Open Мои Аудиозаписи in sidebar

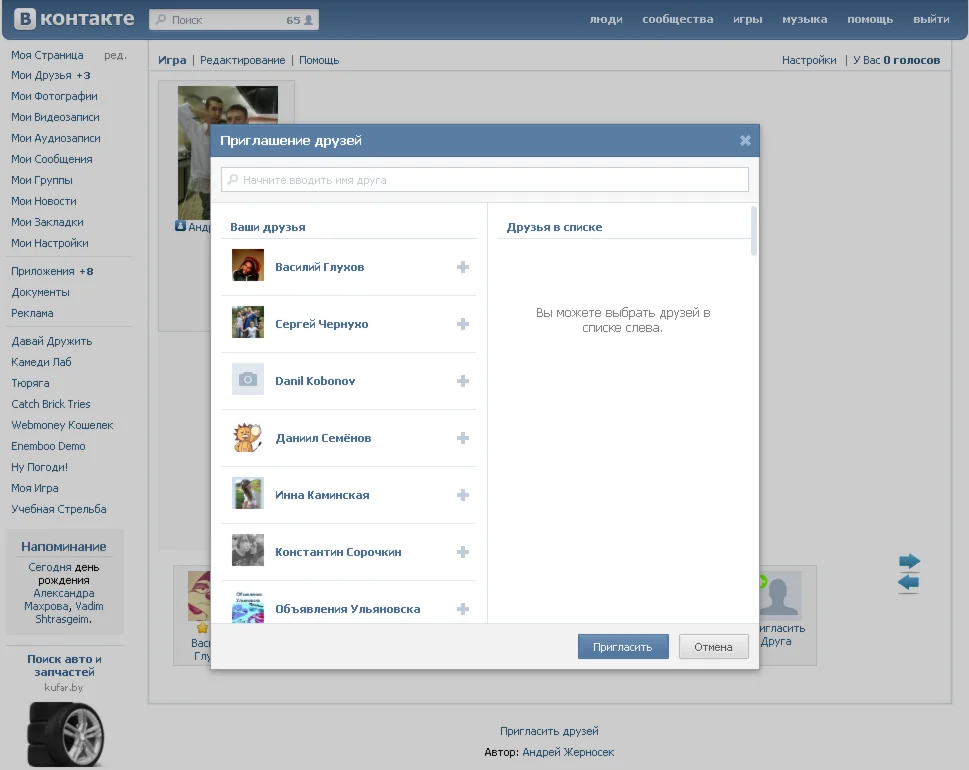pyautogui.click(x=56, y=138)
